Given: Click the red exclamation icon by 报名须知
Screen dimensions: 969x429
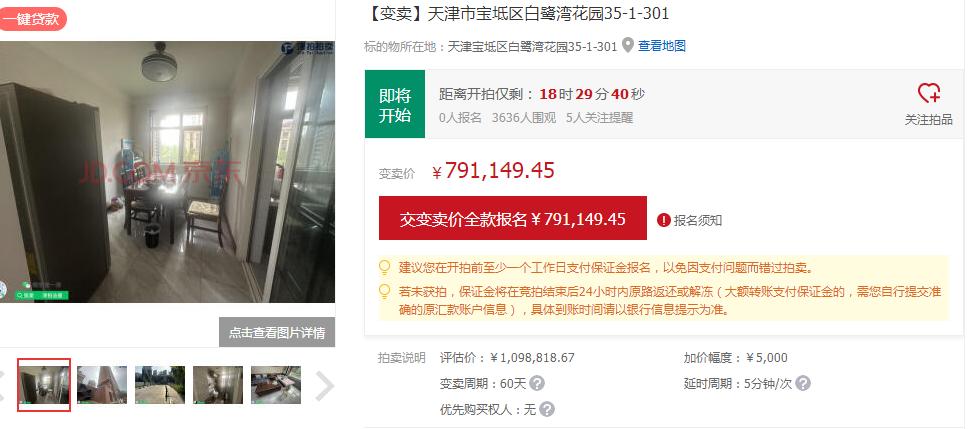Looking at the screenshot, I should point(664,220).
